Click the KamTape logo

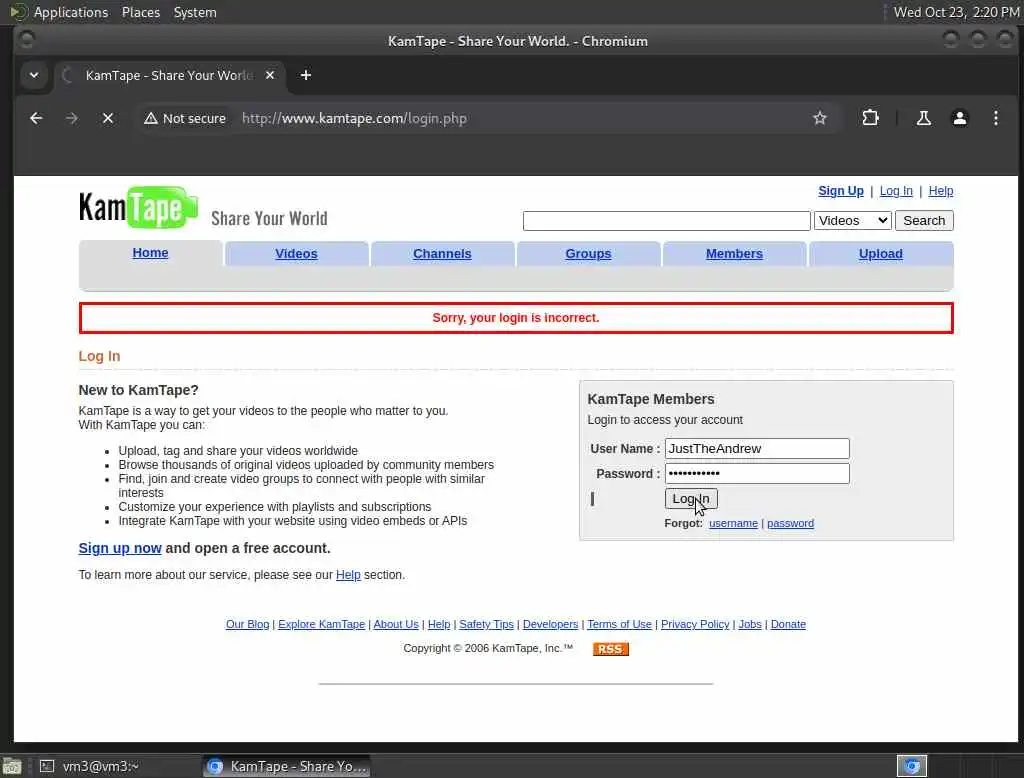coord(138,208)
